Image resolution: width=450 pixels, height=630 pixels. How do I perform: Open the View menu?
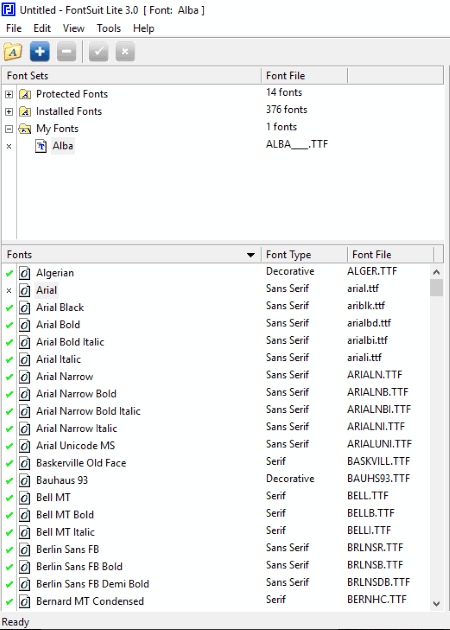point(74,29)
